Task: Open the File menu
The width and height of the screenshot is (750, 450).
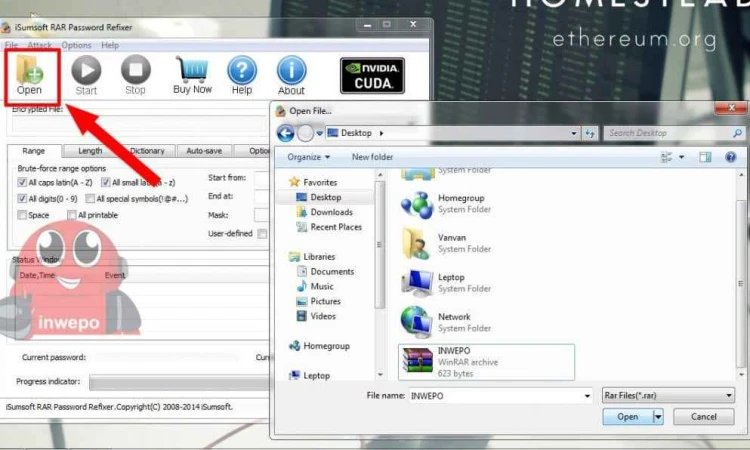Action: point(11,45)
